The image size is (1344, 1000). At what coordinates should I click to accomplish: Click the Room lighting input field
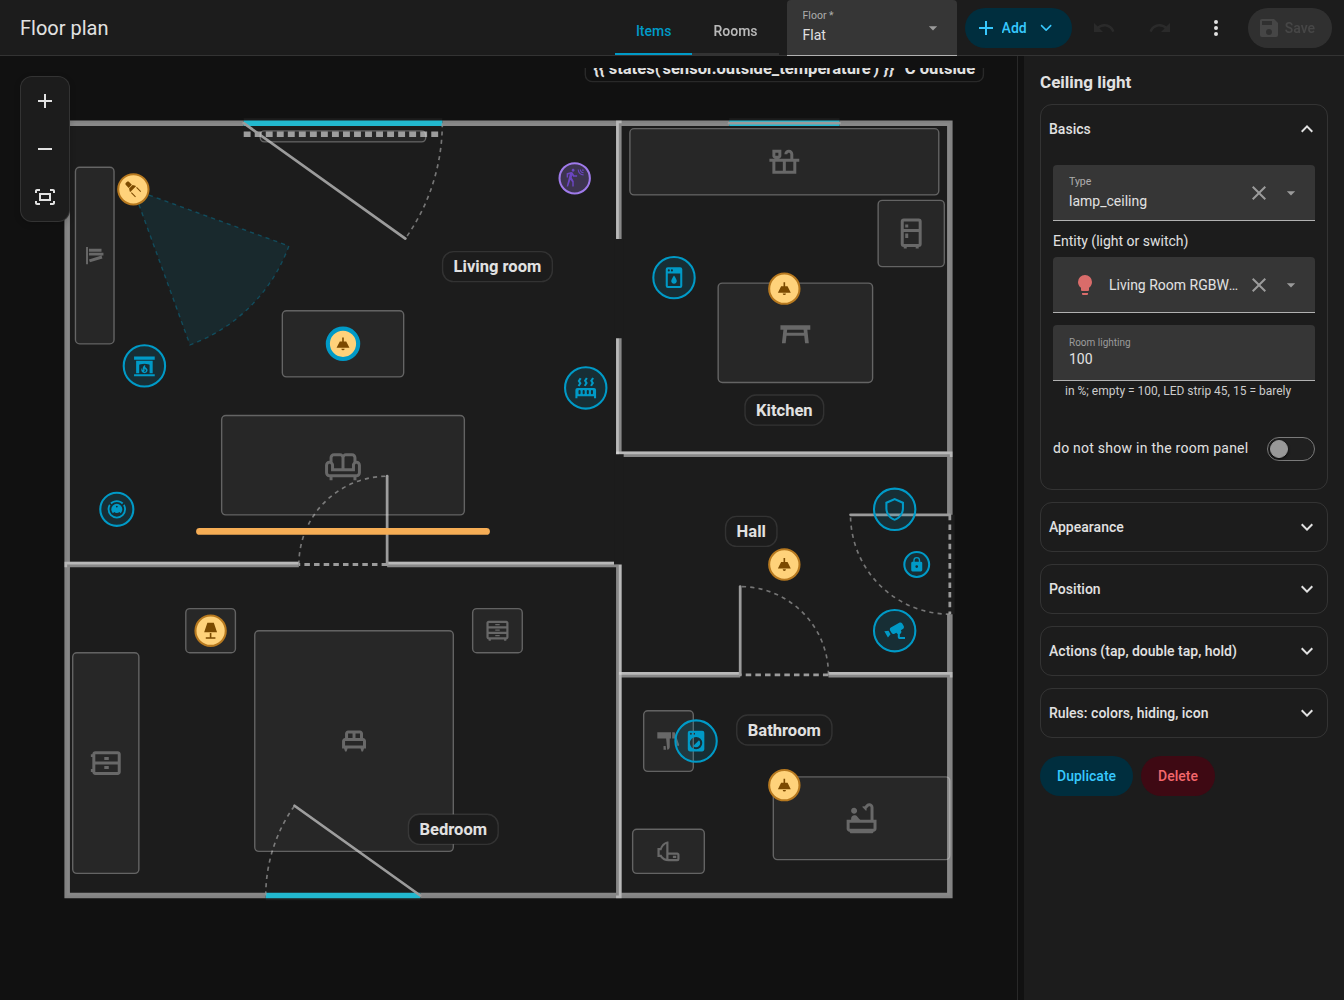pyautogui.click(x=1184, y=353)
